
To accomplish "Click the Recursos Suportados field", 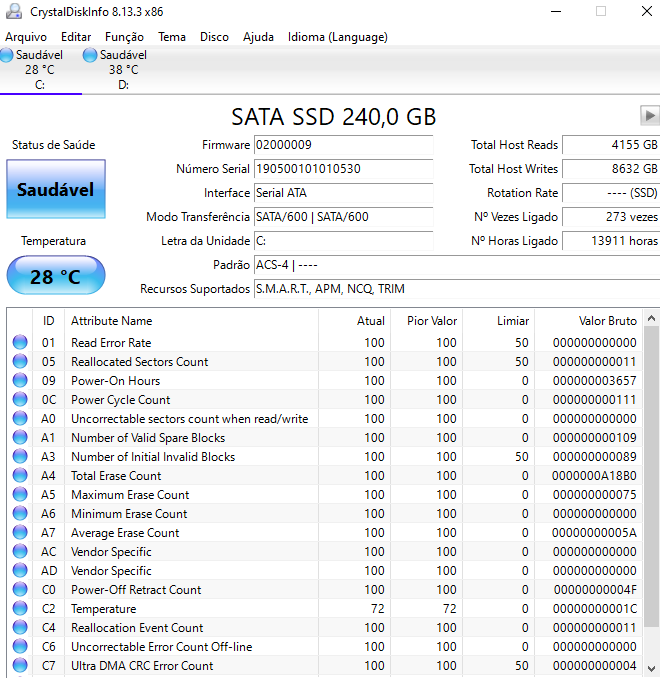I will [x=457, y=289].
